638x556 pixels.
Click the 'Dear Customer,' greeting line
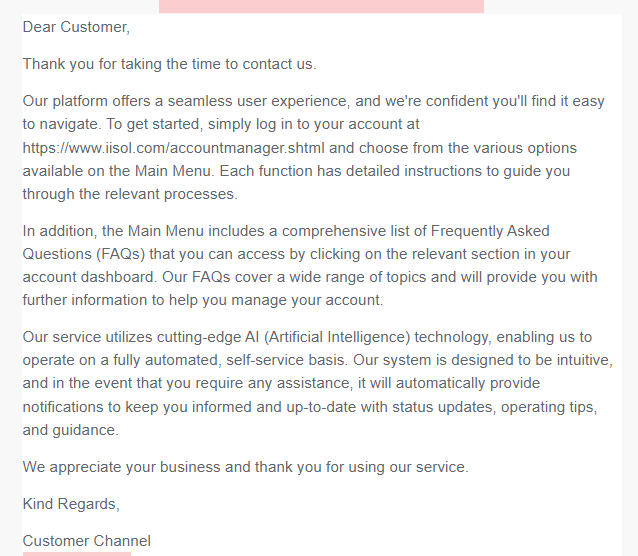click(x=76, y=27)
